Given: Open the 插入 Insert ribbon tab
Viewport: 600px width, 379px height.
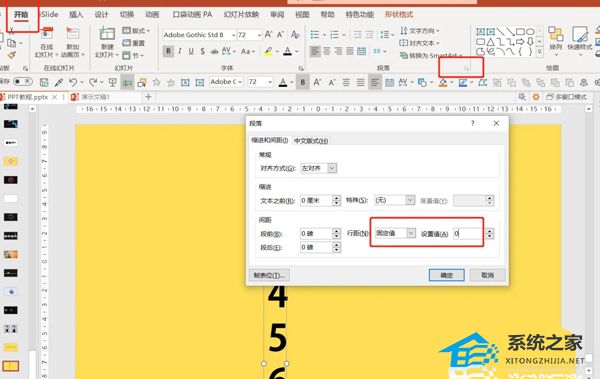Looking at the screenshot, I should (x=76, y=15).
